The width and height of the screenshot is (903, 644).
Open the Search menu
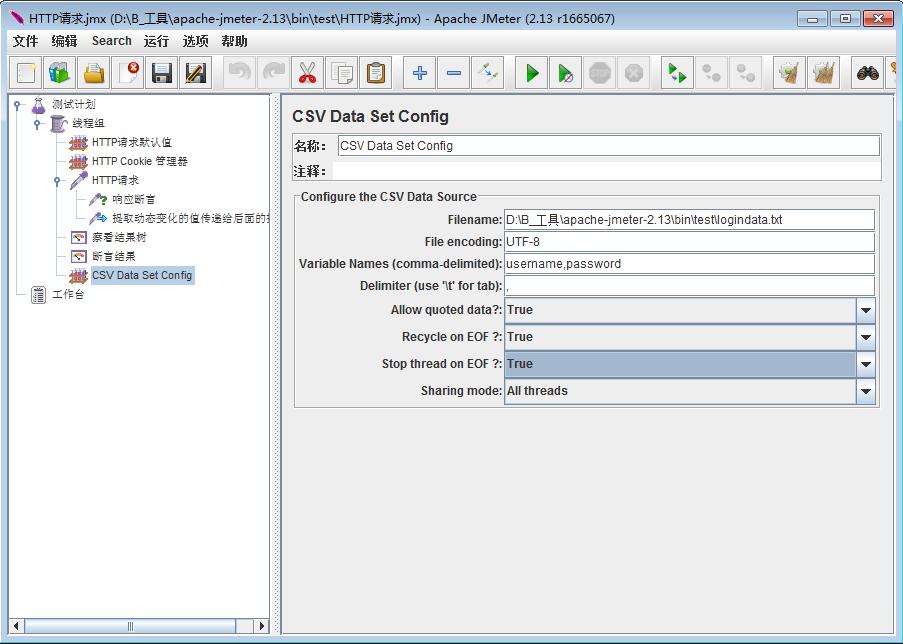pos(112,41)
